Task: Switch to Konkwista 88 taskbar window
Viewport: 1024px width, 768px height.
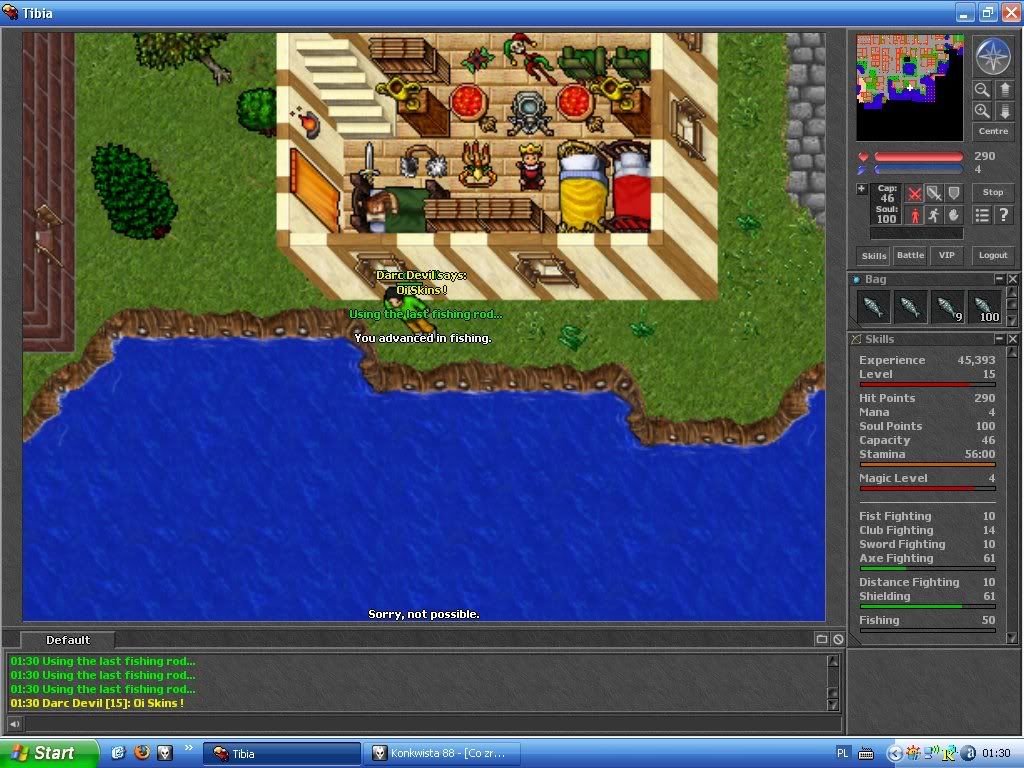Action: pyautogui.click(x=442, y=753)
